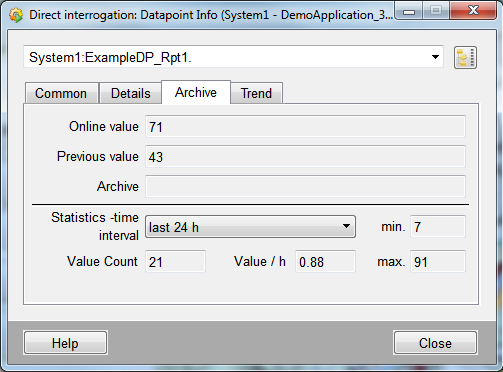Click inside the datapoint name combo box
Viewport: 503px width, 372px height.
[233, 57]
